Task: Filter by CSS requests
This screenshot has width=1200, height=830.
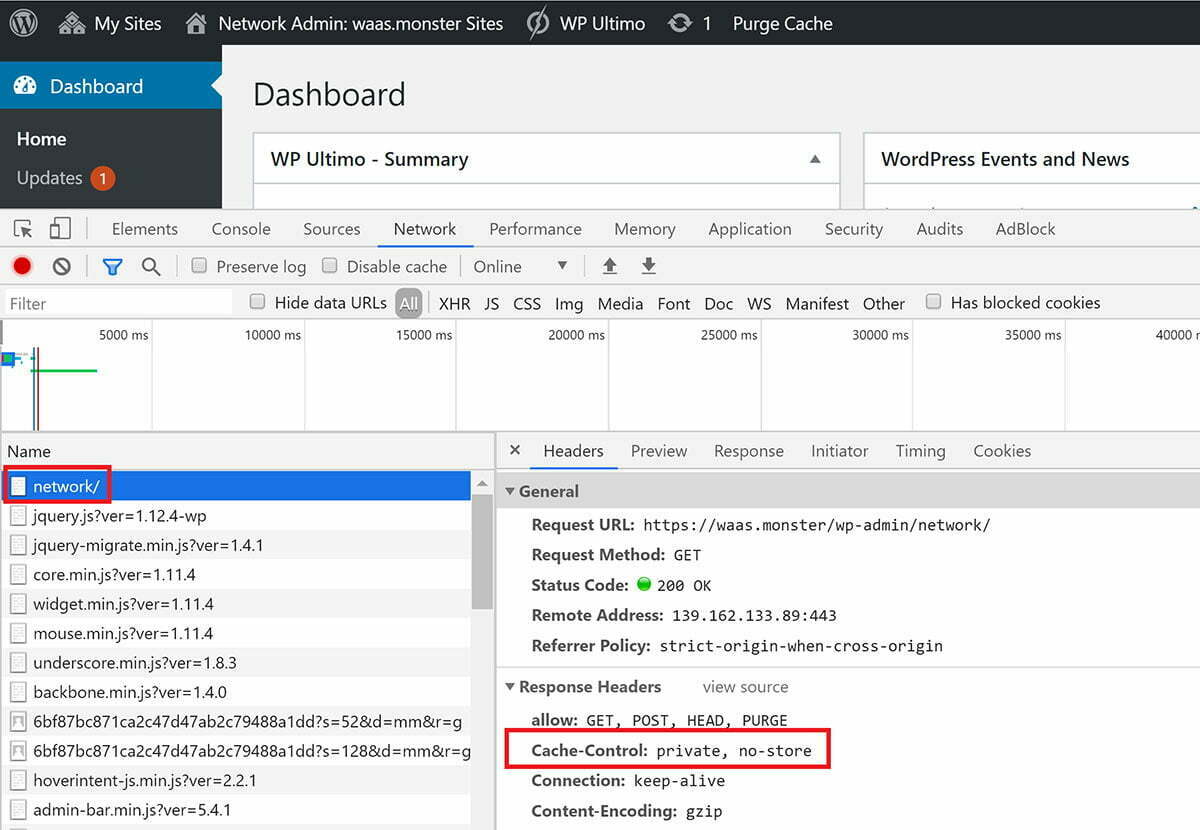Action: tap(527, 303)
